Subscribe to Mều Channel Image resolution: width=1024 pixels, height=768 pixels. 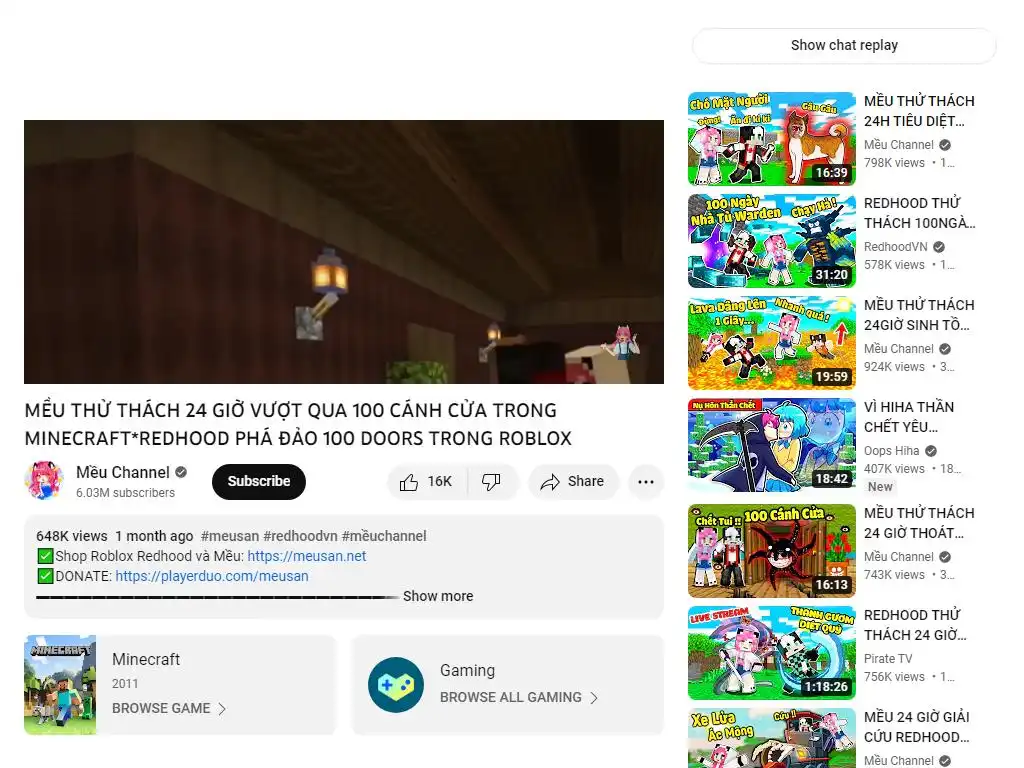(x=259, y=481)
